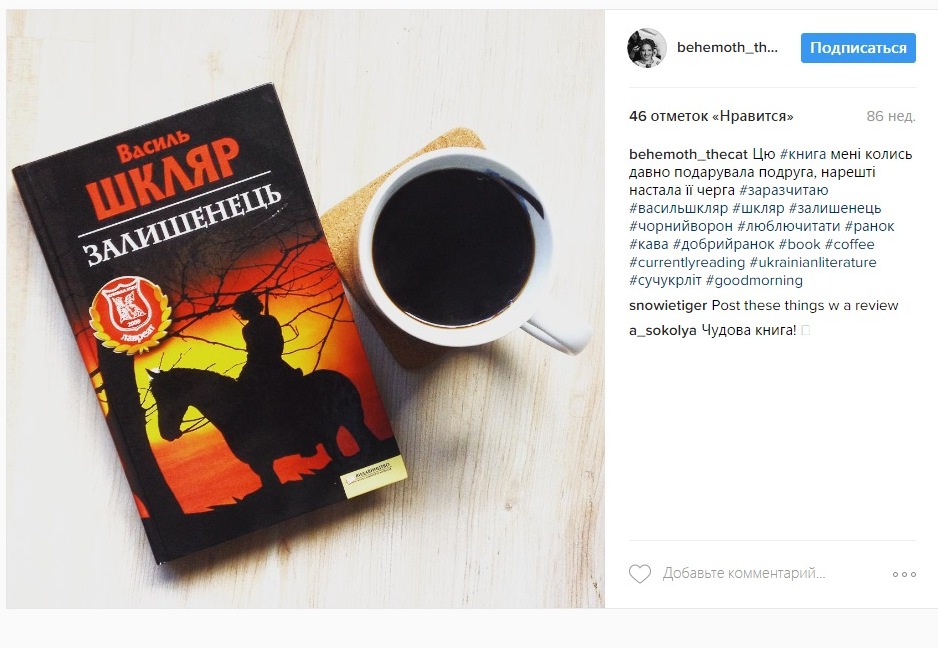Visit commenter snowietiger's profile
The image size is (938, 648).
click(x=668, y=305)
